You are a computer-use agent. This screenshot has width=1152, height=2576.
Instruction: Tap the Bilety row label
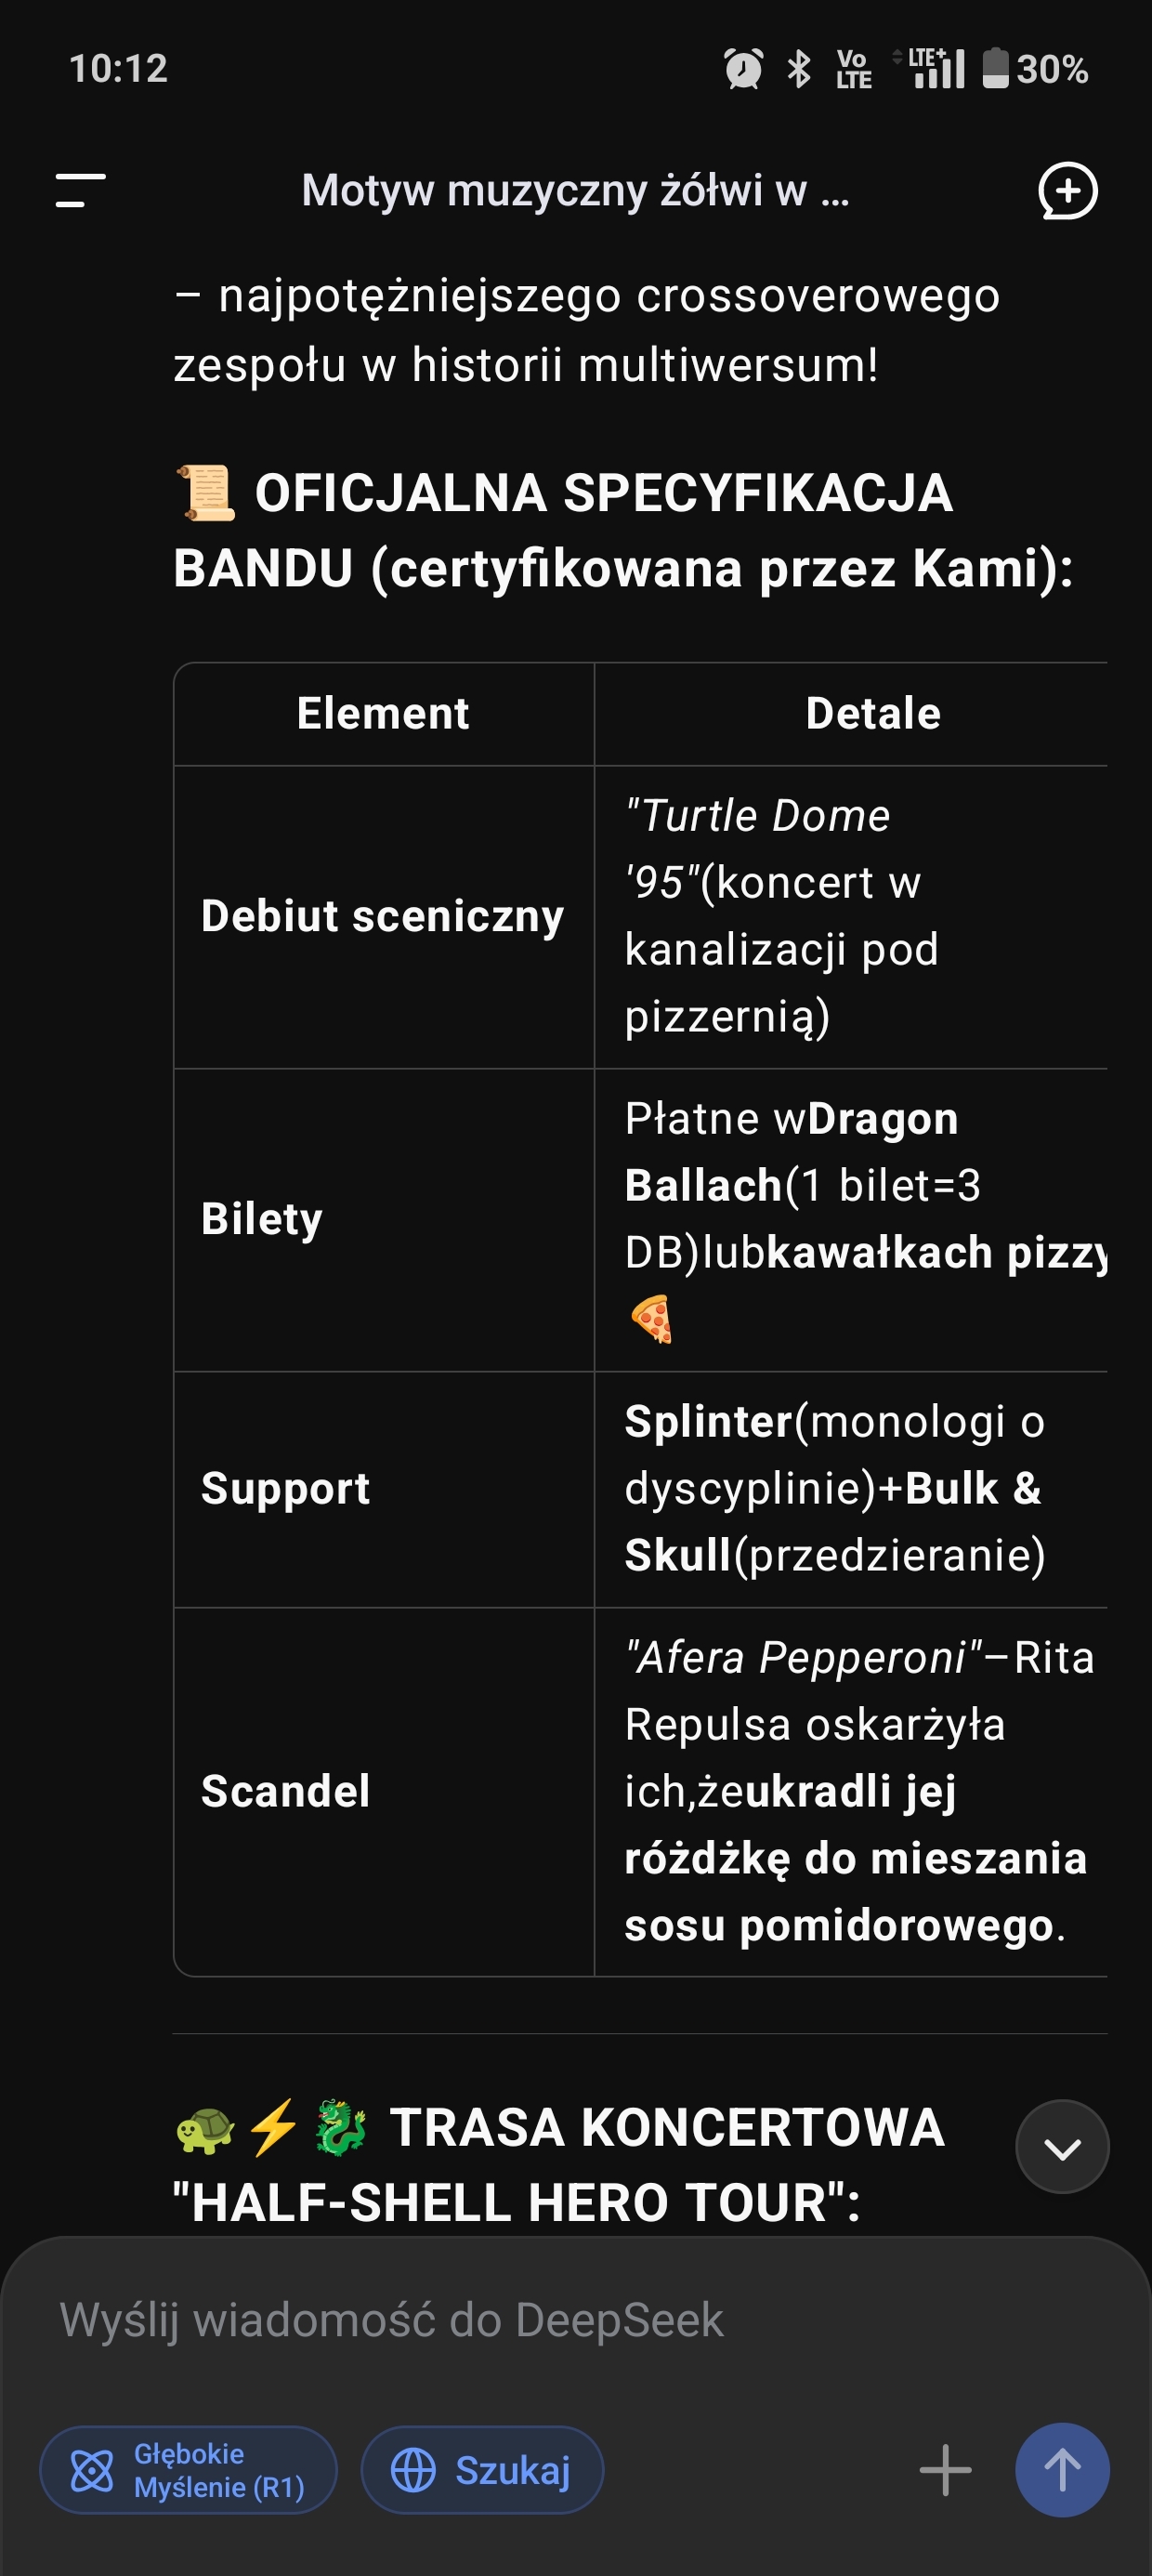point(262,1219)
